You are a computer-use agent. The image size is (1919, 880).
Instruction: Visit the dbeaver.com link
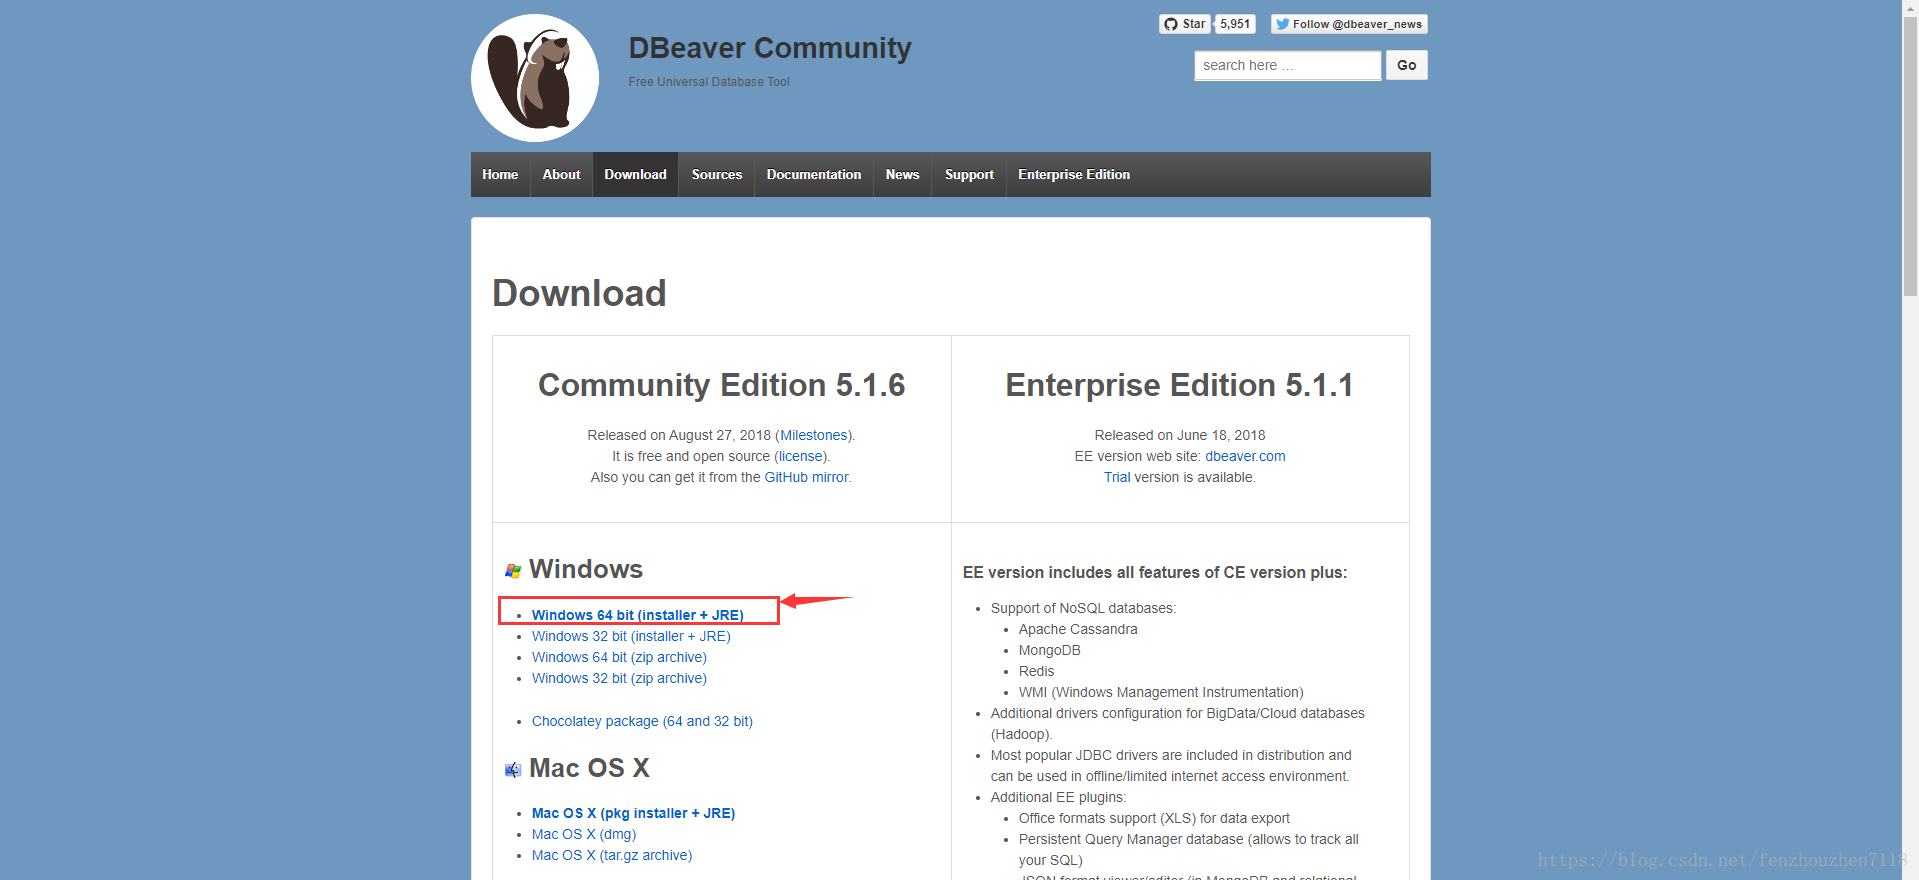[1245, 456]
